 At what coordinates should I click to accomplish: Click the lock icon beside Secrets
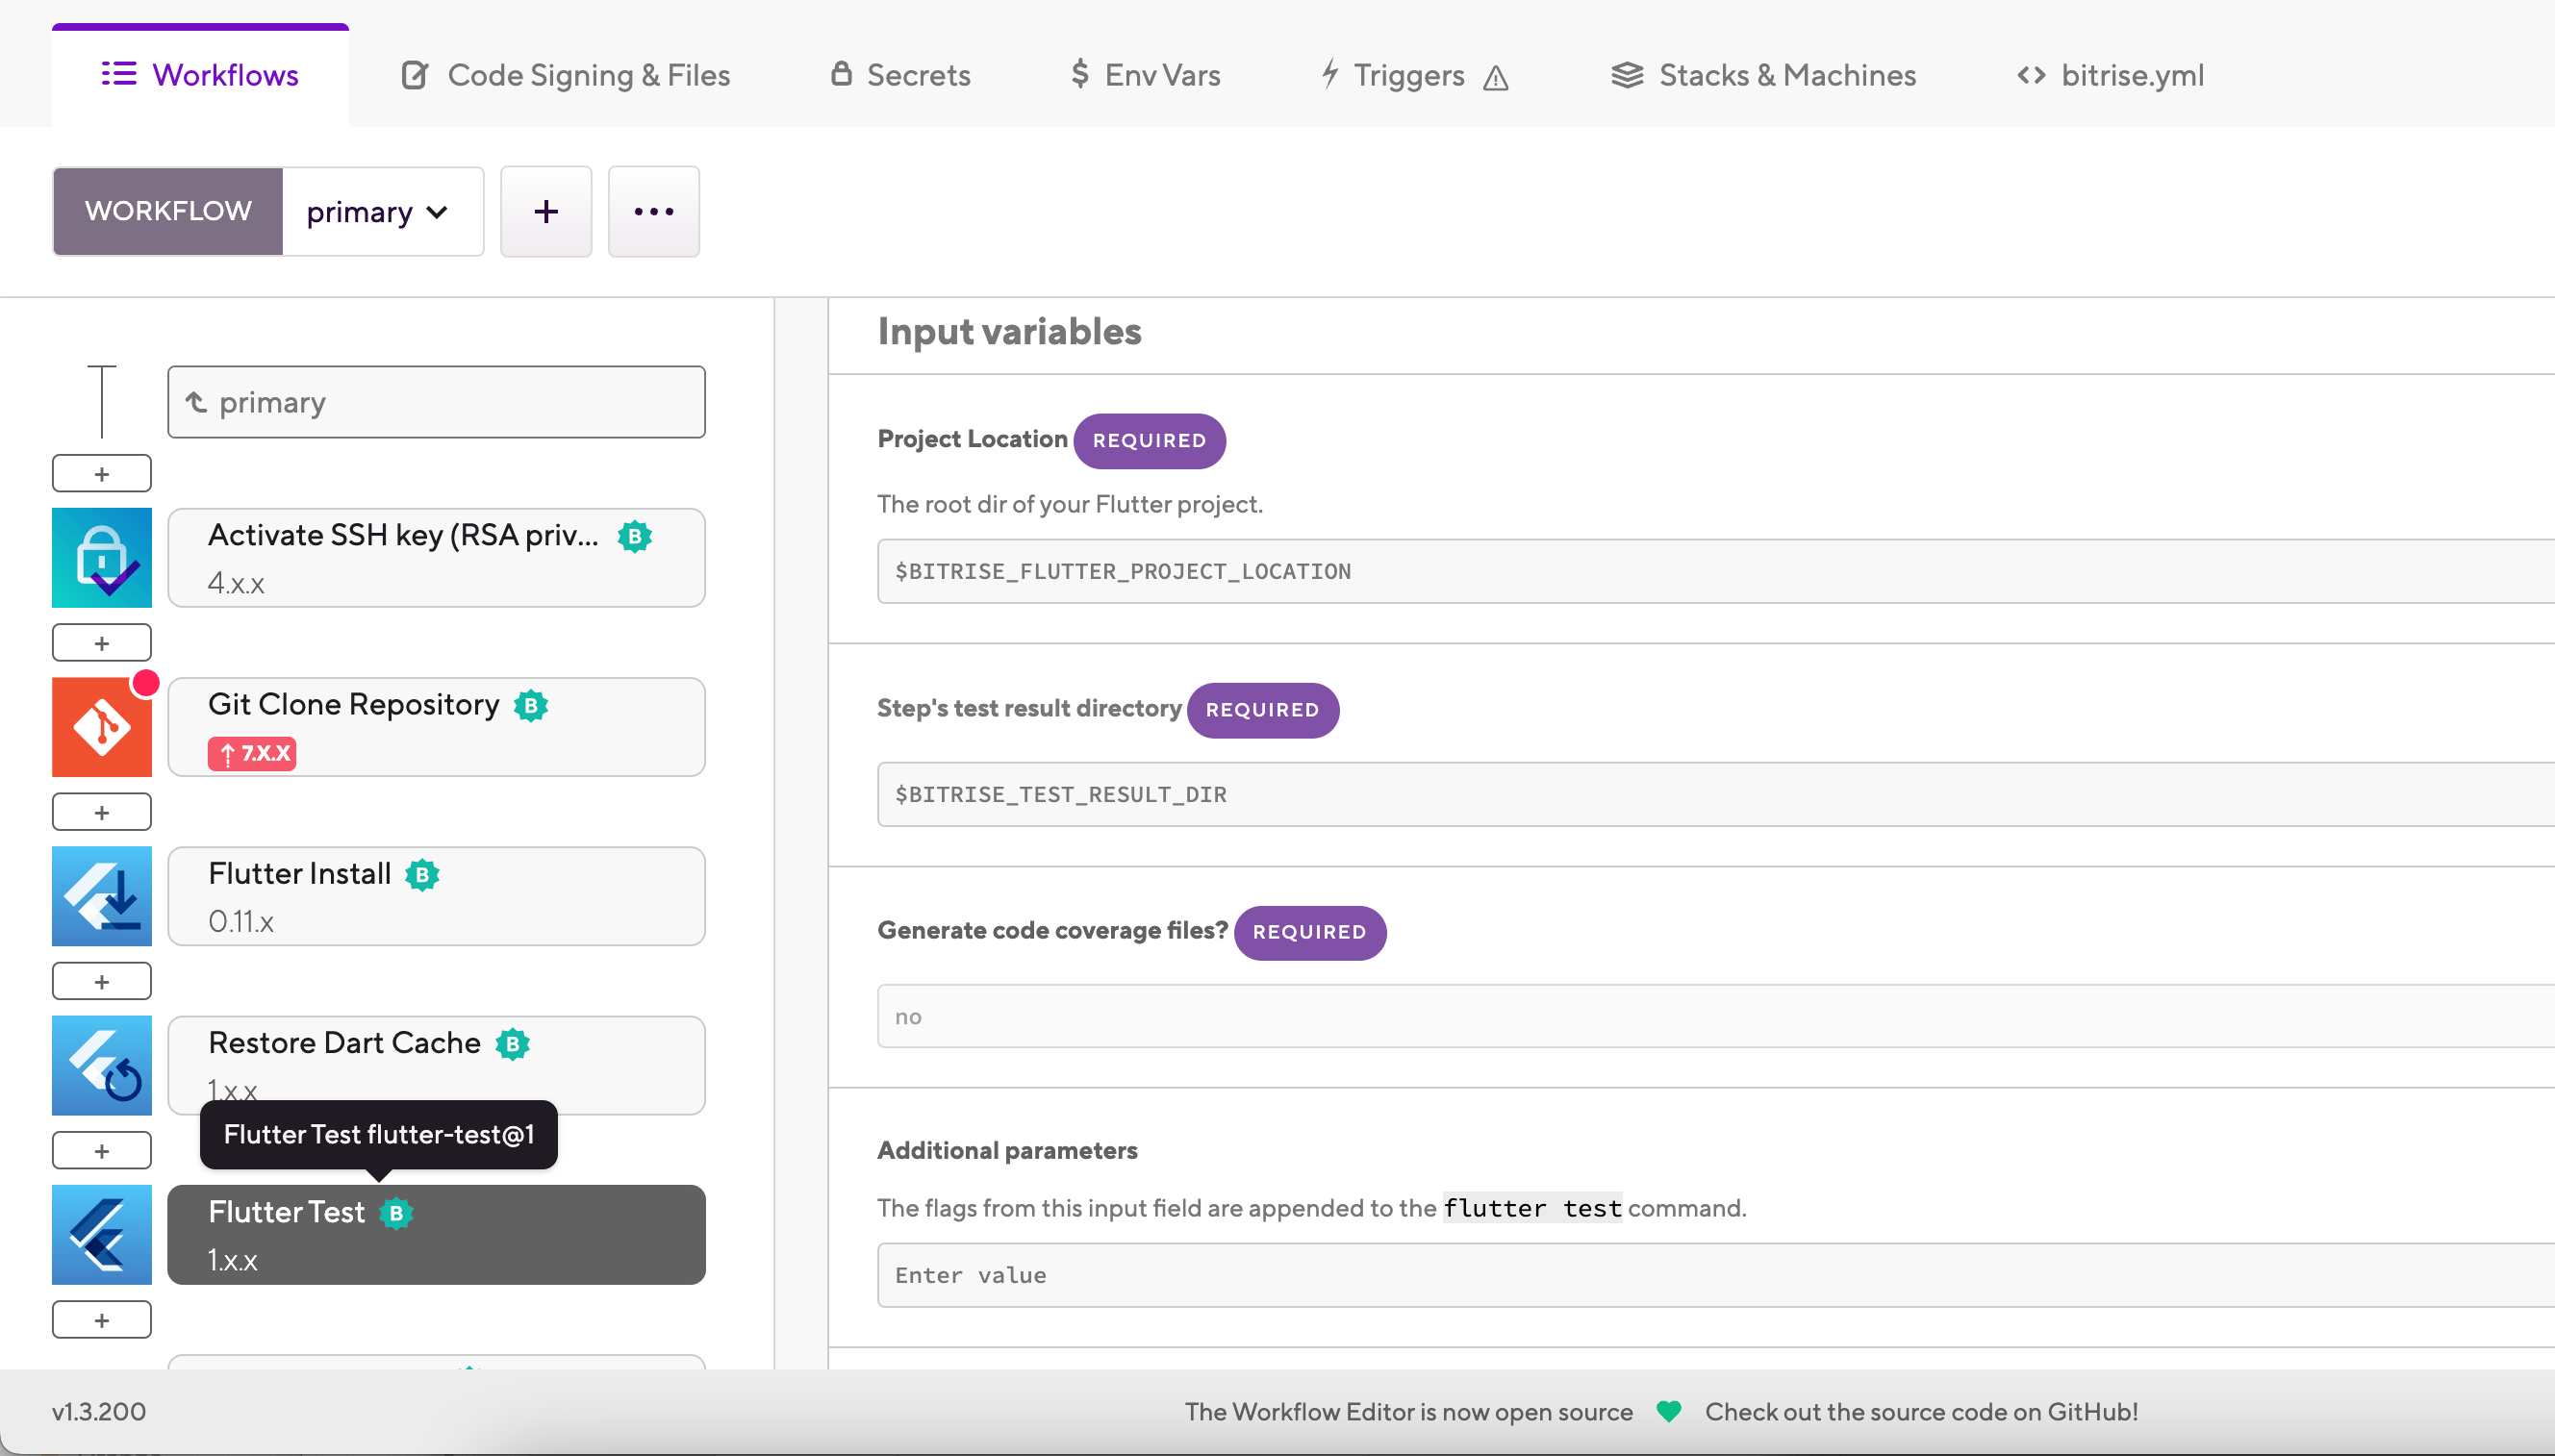[841, 74]
